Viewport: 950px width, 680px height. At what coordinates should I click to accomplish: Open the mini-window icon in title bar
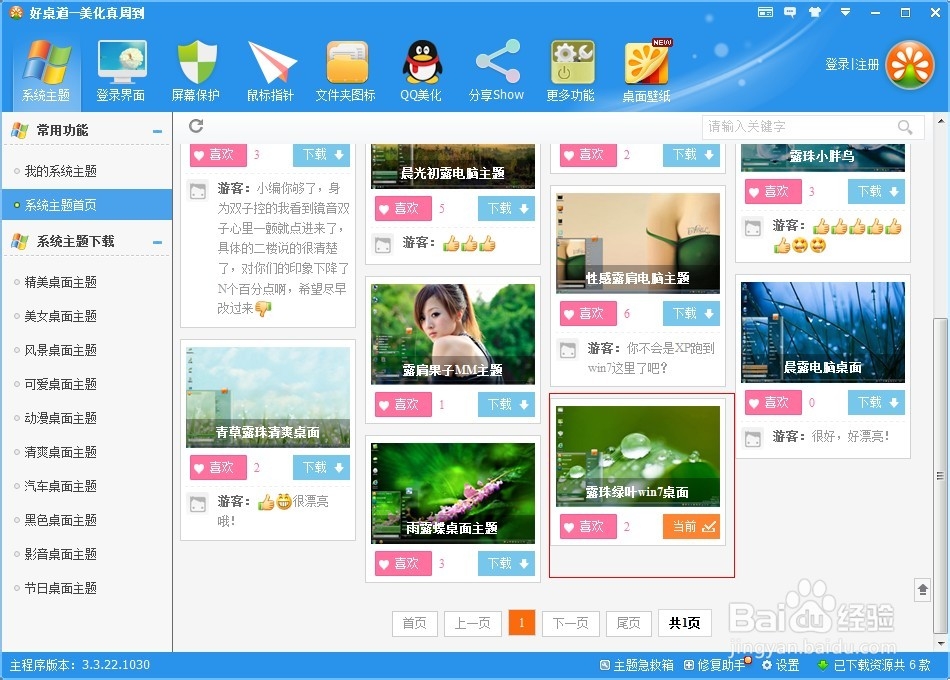(765, 12)
